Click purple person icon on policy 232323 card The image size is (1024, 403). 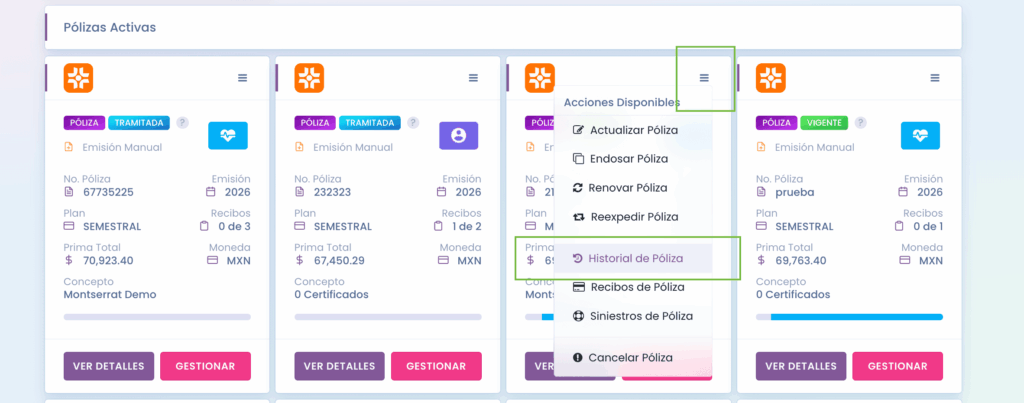tap(458, 136)
